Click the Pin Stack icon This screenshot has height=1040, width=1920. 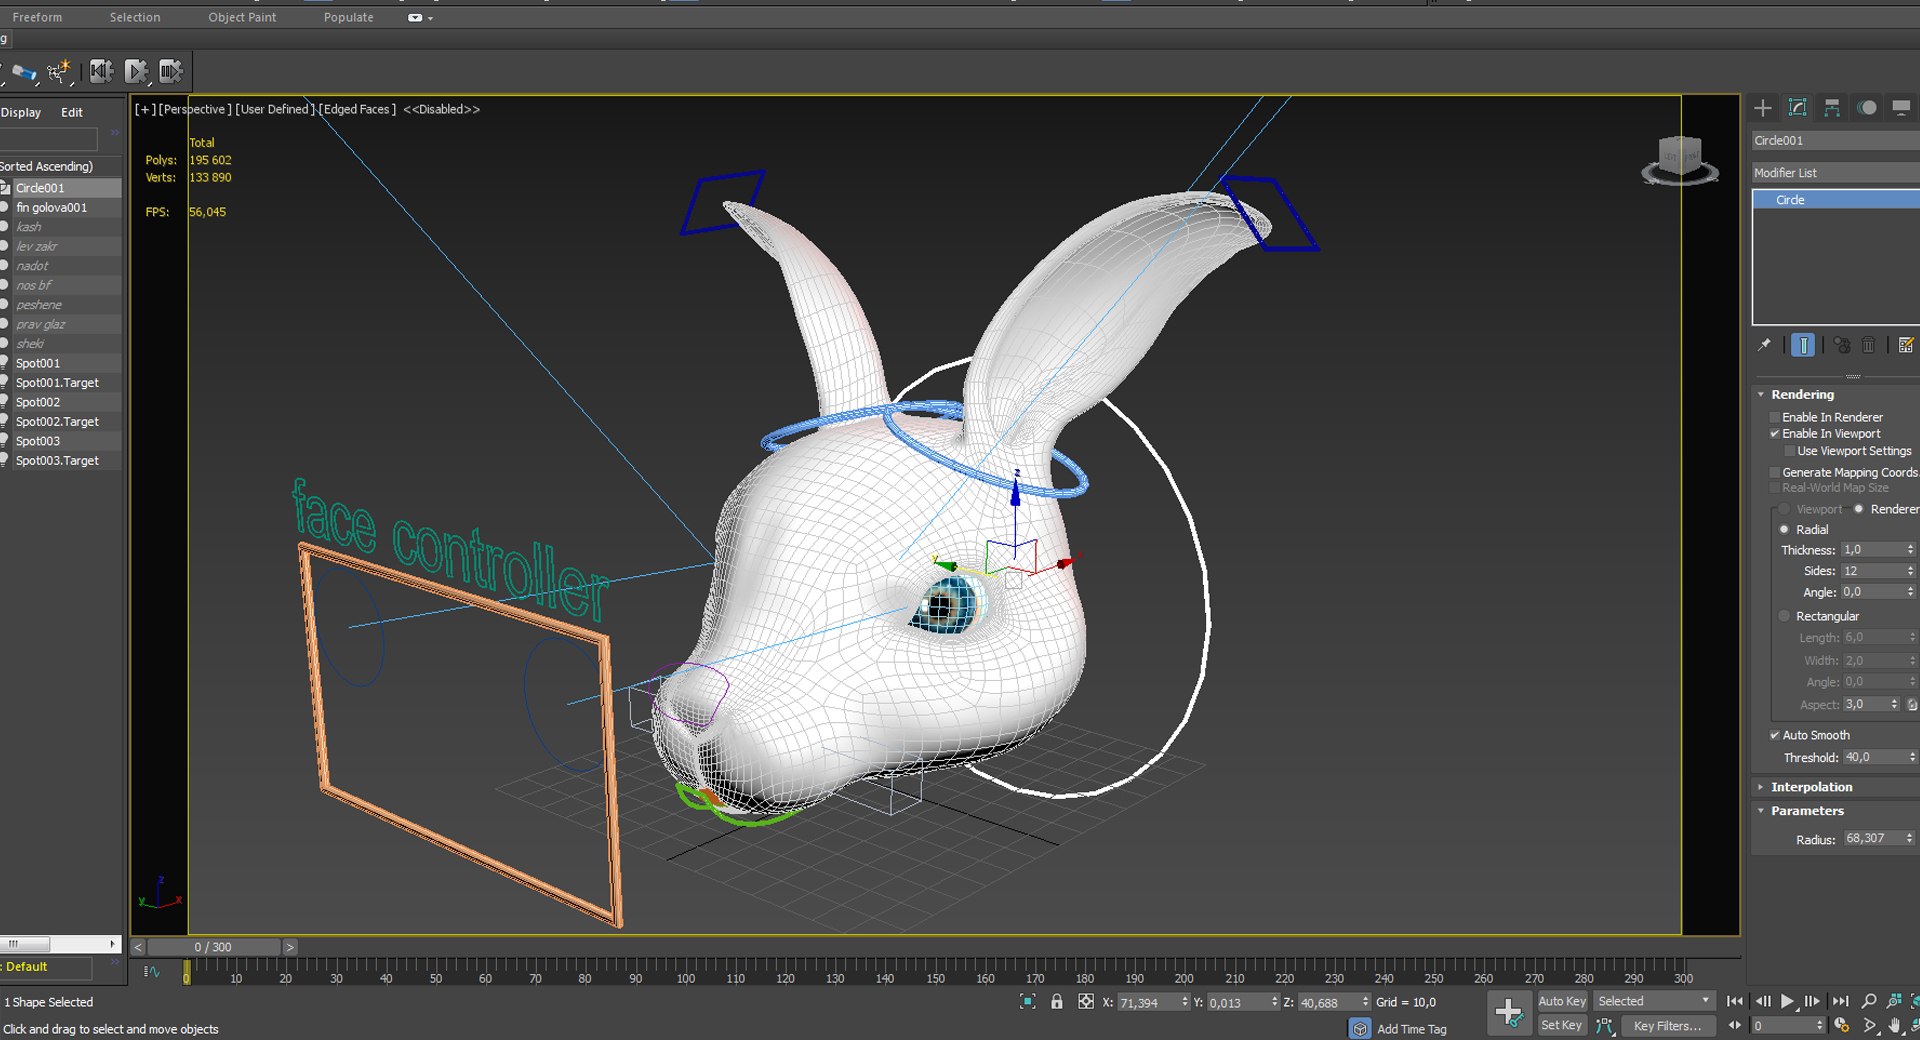[x=1765, y=345]
